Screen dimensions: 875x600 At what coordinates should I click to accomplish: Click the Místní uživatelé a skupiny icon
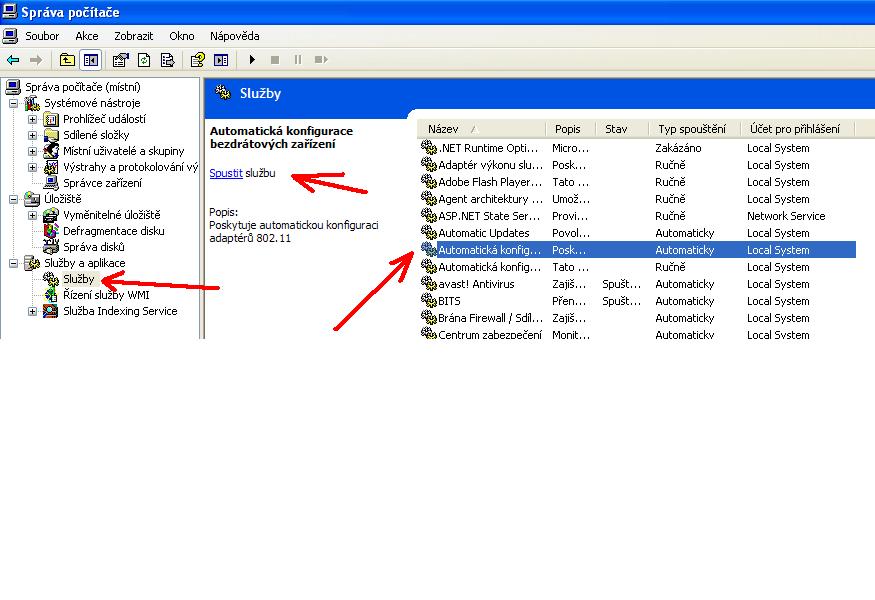51,151
